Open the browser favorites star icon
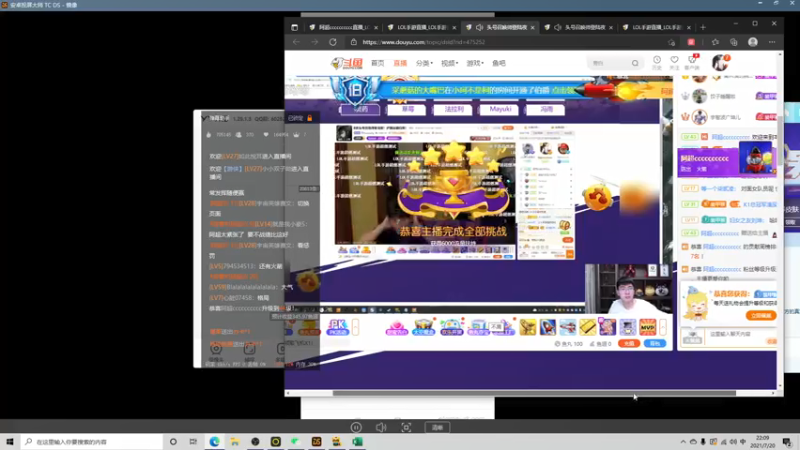 pyautogui.click(x=715, y=42)
